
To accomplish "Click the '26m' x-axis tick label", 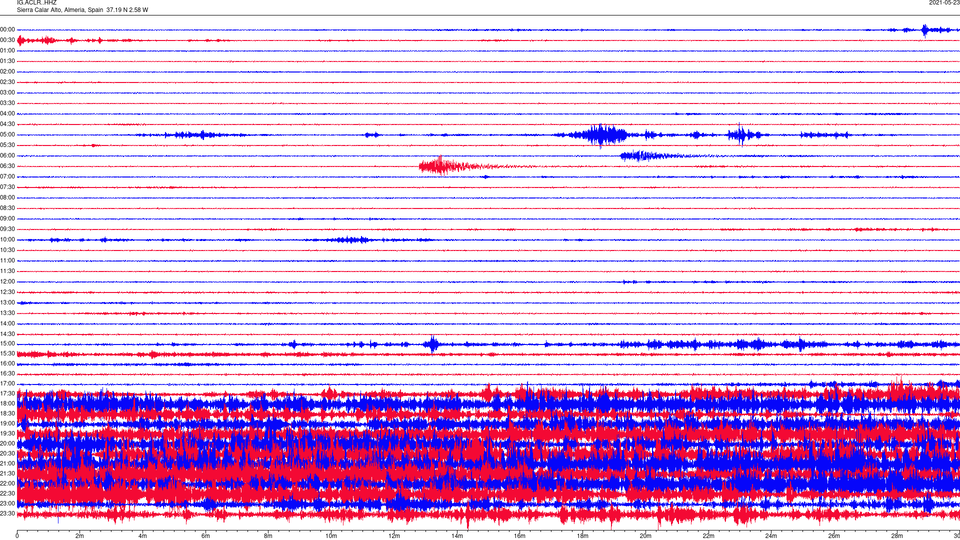I will tap(834, 536).
